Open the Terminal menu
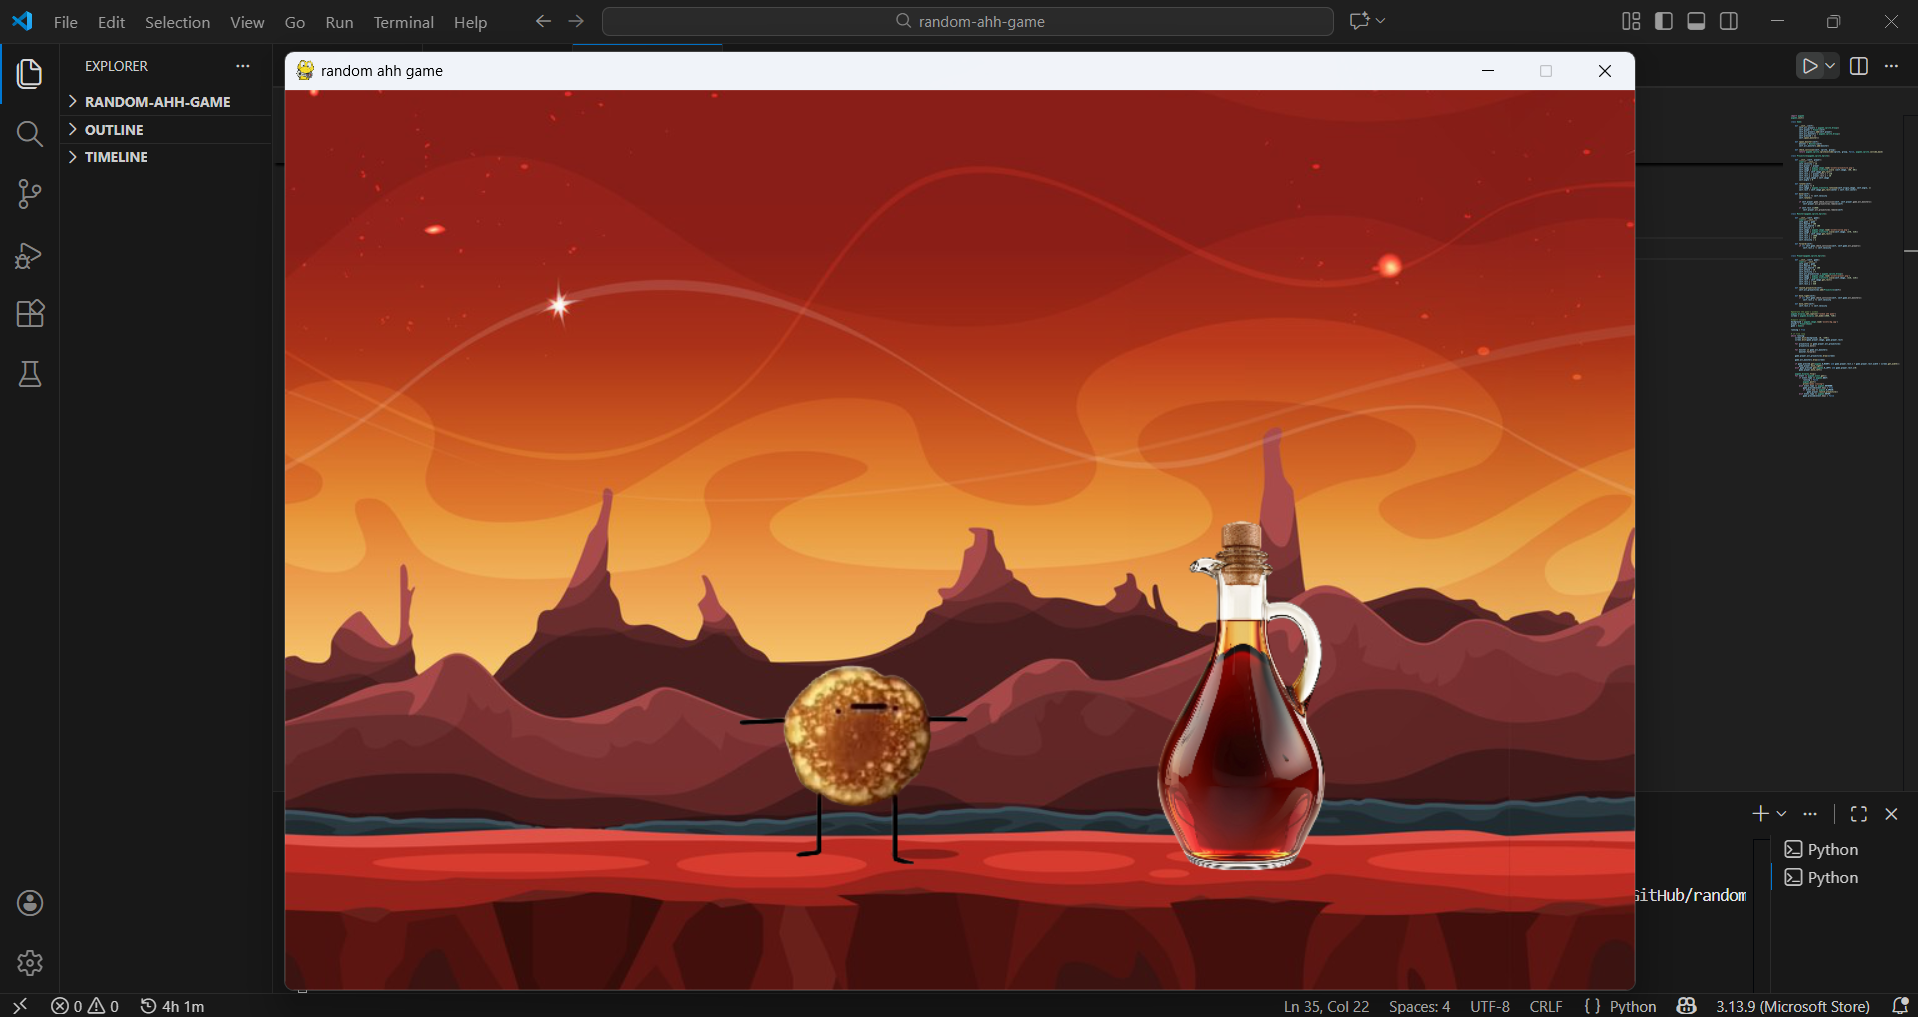 coord(403,22)
